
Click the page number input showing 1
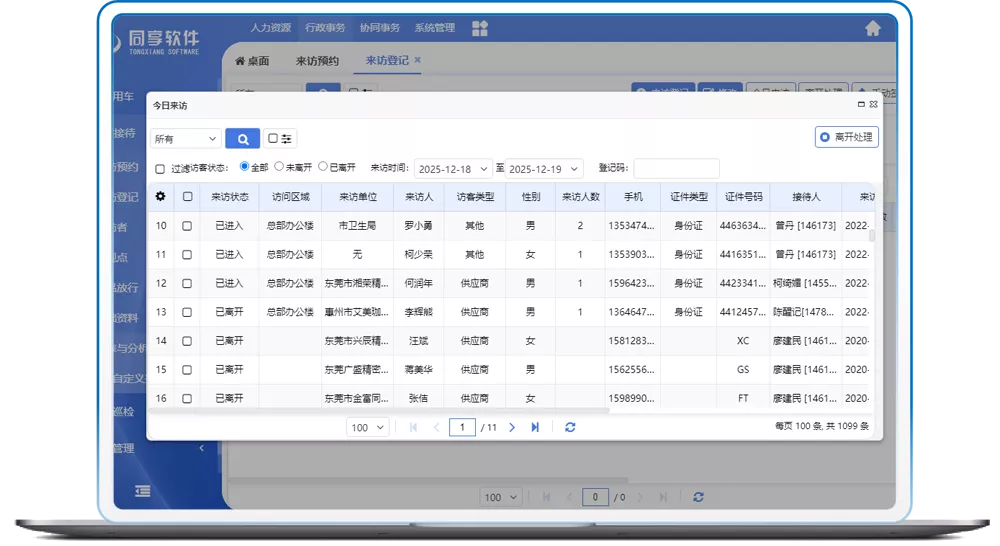click(462, 427)
